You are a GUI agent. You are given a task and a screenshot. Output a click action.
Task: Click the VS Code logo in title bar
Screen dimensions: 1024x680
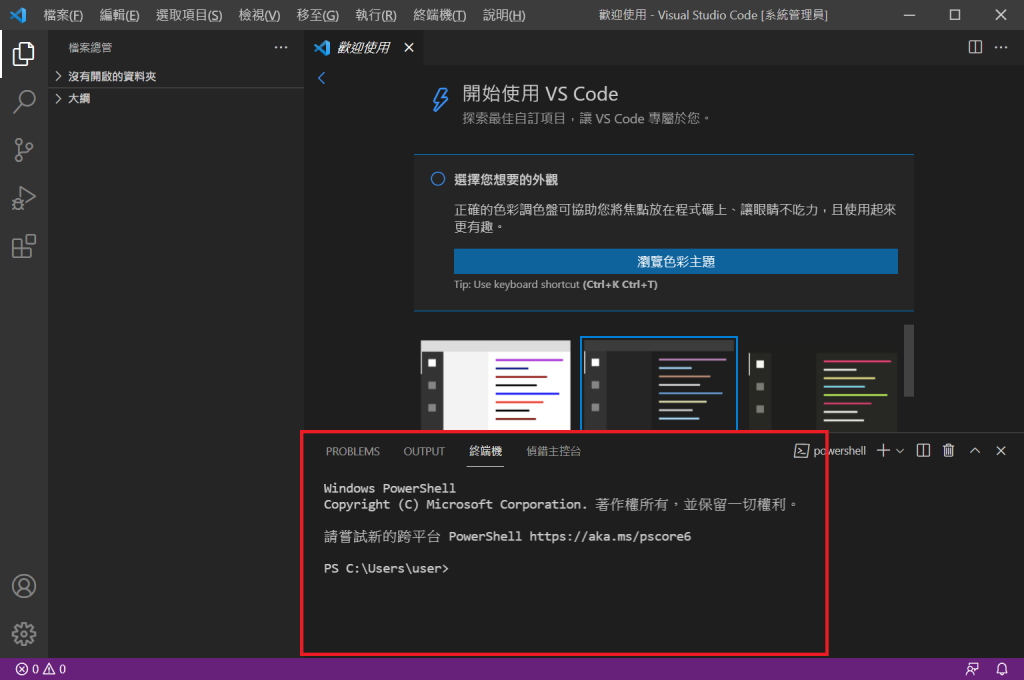pyautogui.click(x=18, y=14)
